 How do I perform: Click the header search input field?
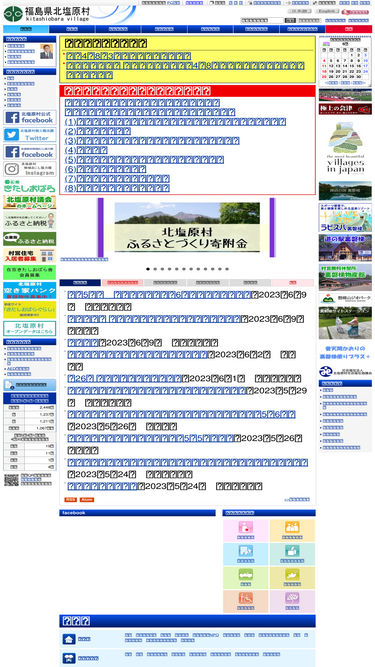pos(262,20)
